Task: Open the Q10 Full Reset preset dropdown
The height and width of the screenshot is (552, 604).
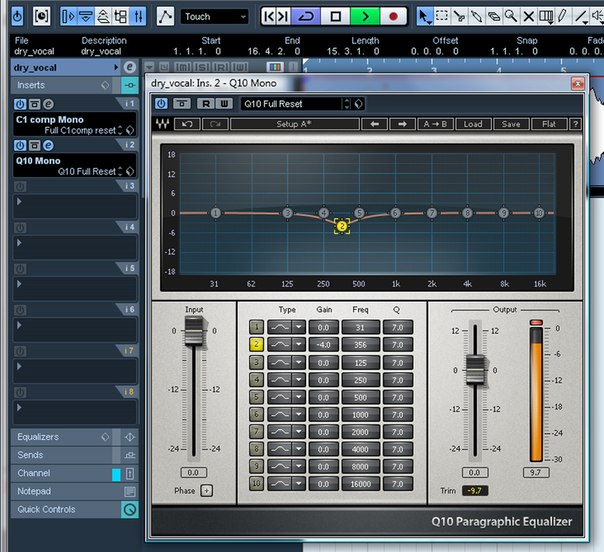Action: pos(292,104)
